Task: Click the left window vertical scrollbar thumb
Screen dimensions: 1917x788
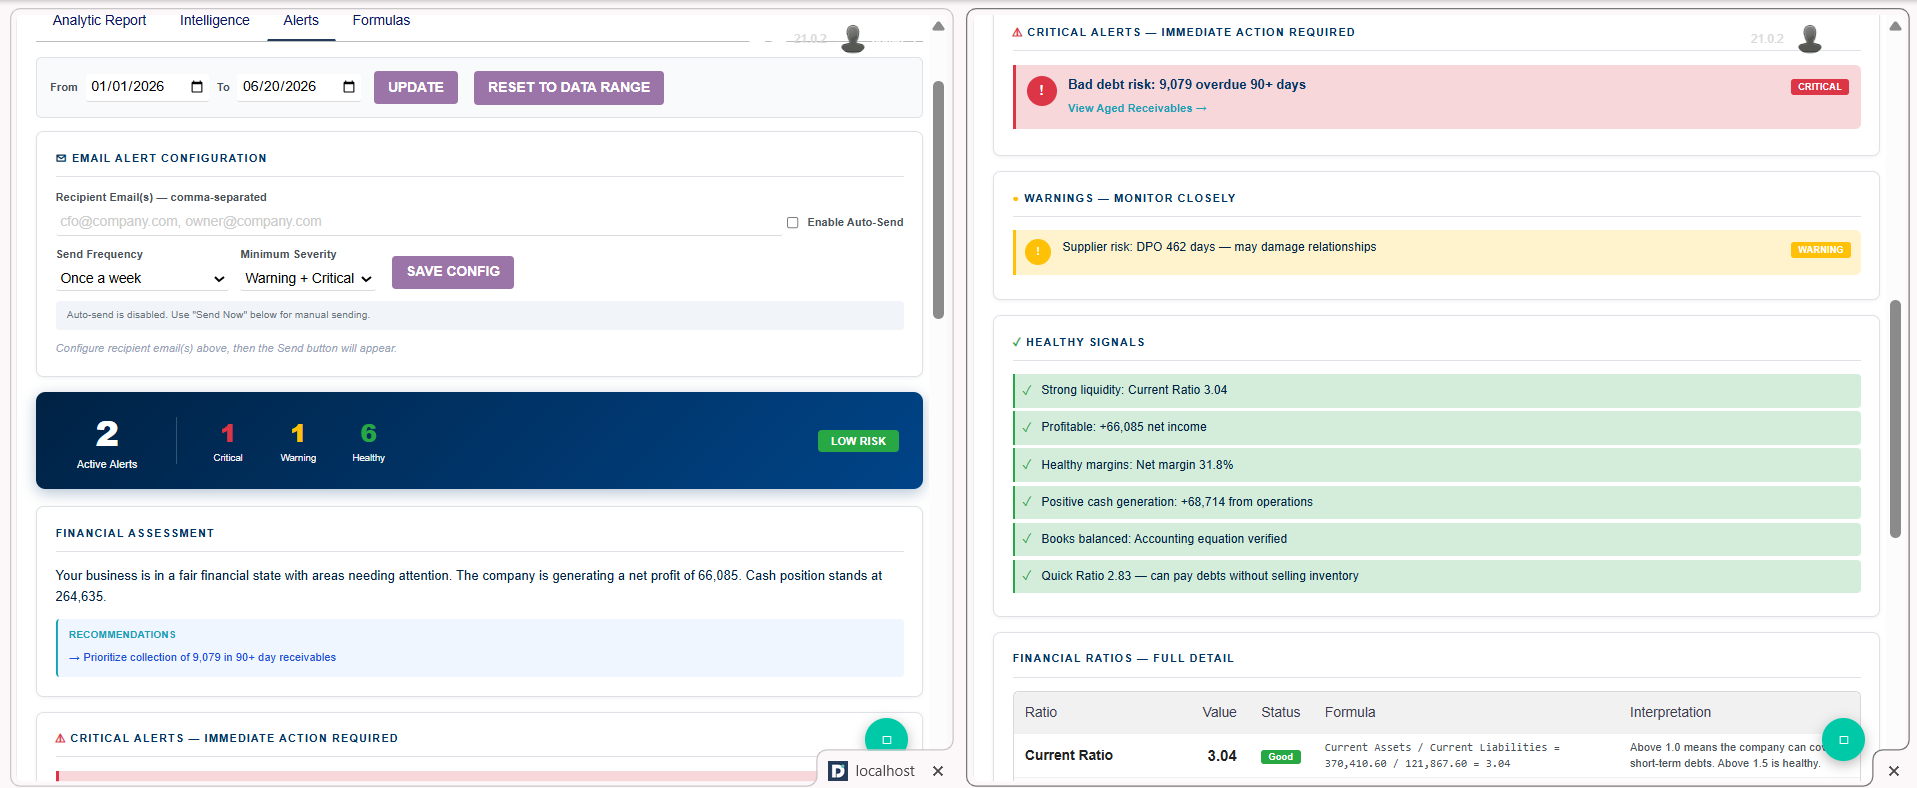Action: tap(938, 200)
